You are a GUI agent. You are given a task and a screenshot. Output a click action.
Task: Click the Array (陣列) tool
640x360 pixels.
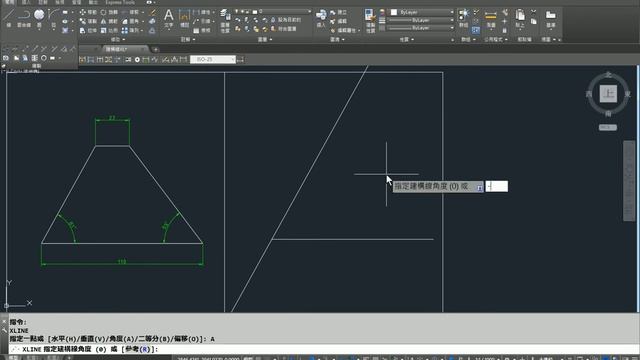[130, 30]
